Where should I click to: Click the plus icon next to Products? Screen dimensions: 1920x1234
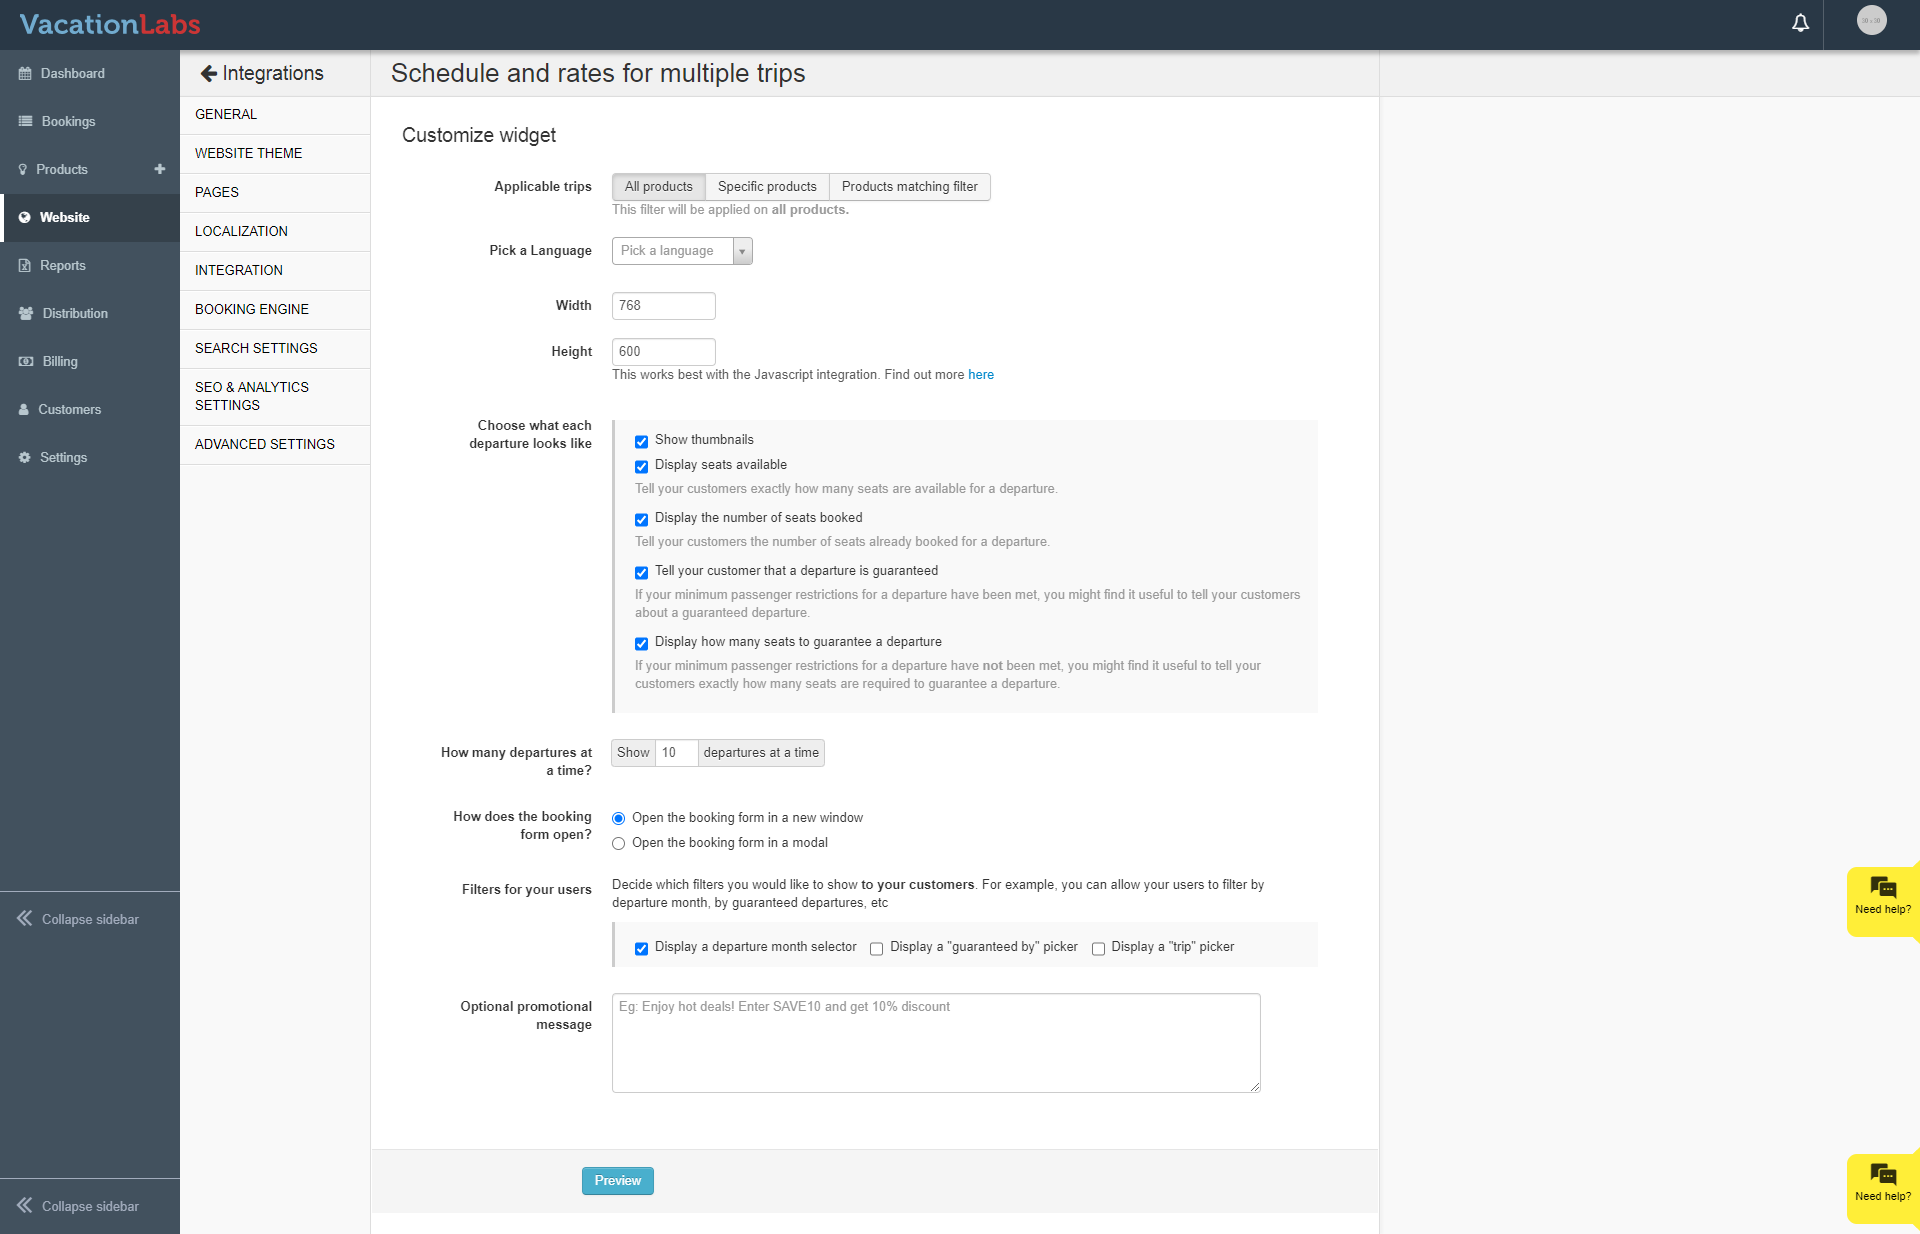(x=160, y=169)
